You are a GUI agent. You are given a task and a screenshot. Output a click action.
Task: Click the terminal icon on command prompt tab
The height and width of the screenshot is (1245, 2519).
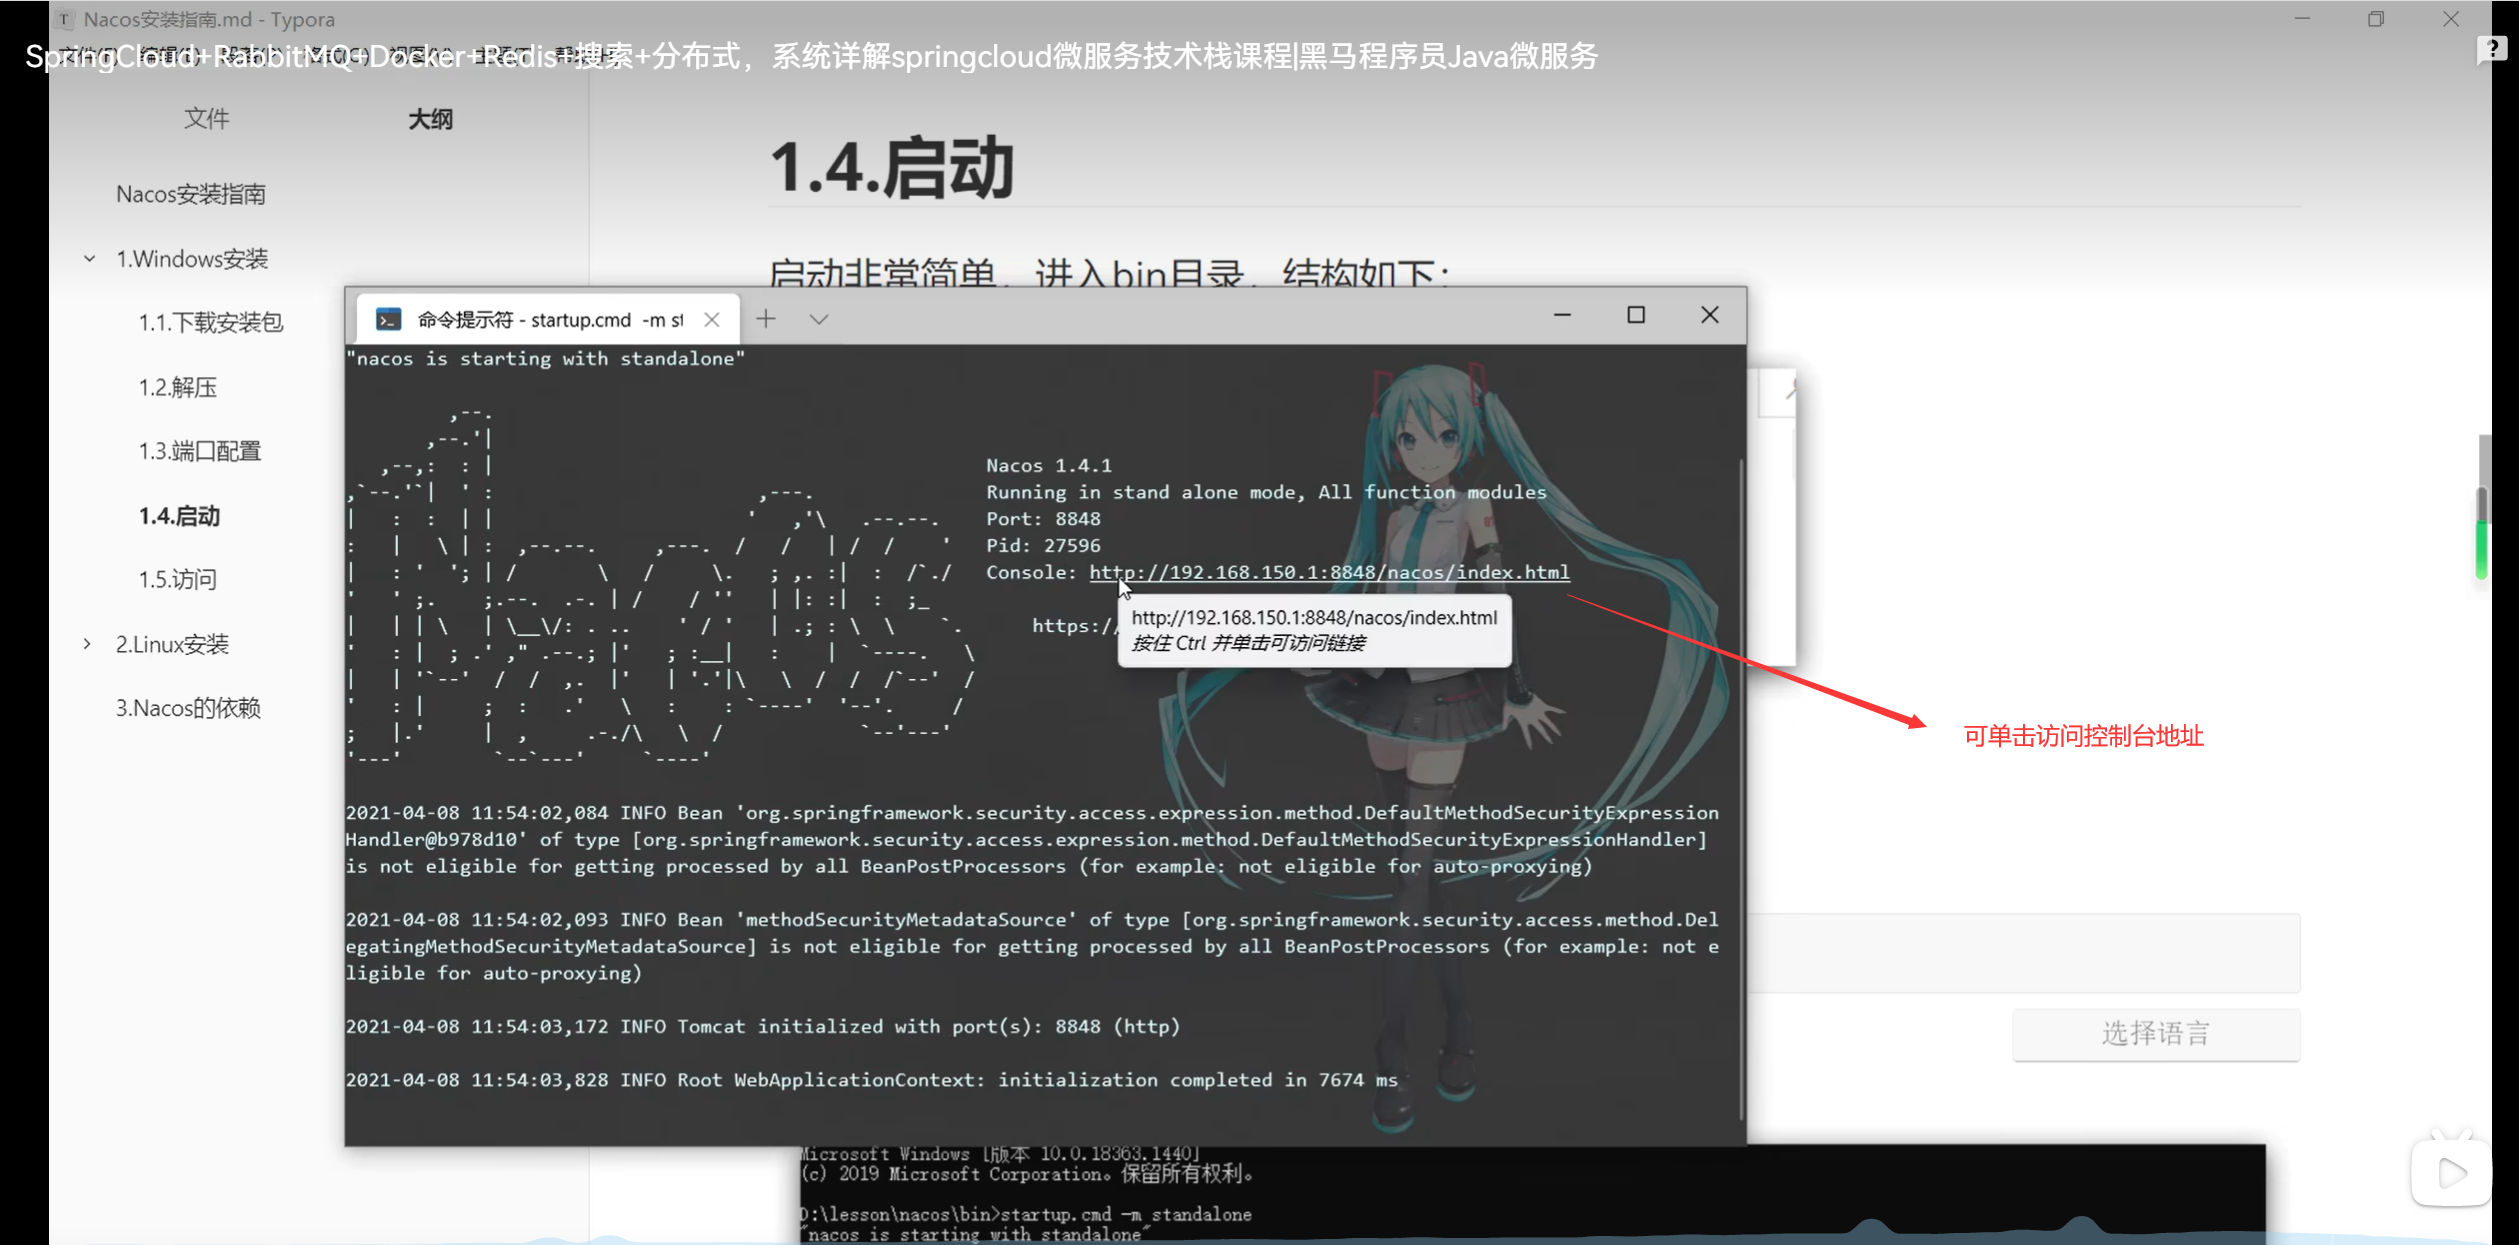click(x=389, y=319)
